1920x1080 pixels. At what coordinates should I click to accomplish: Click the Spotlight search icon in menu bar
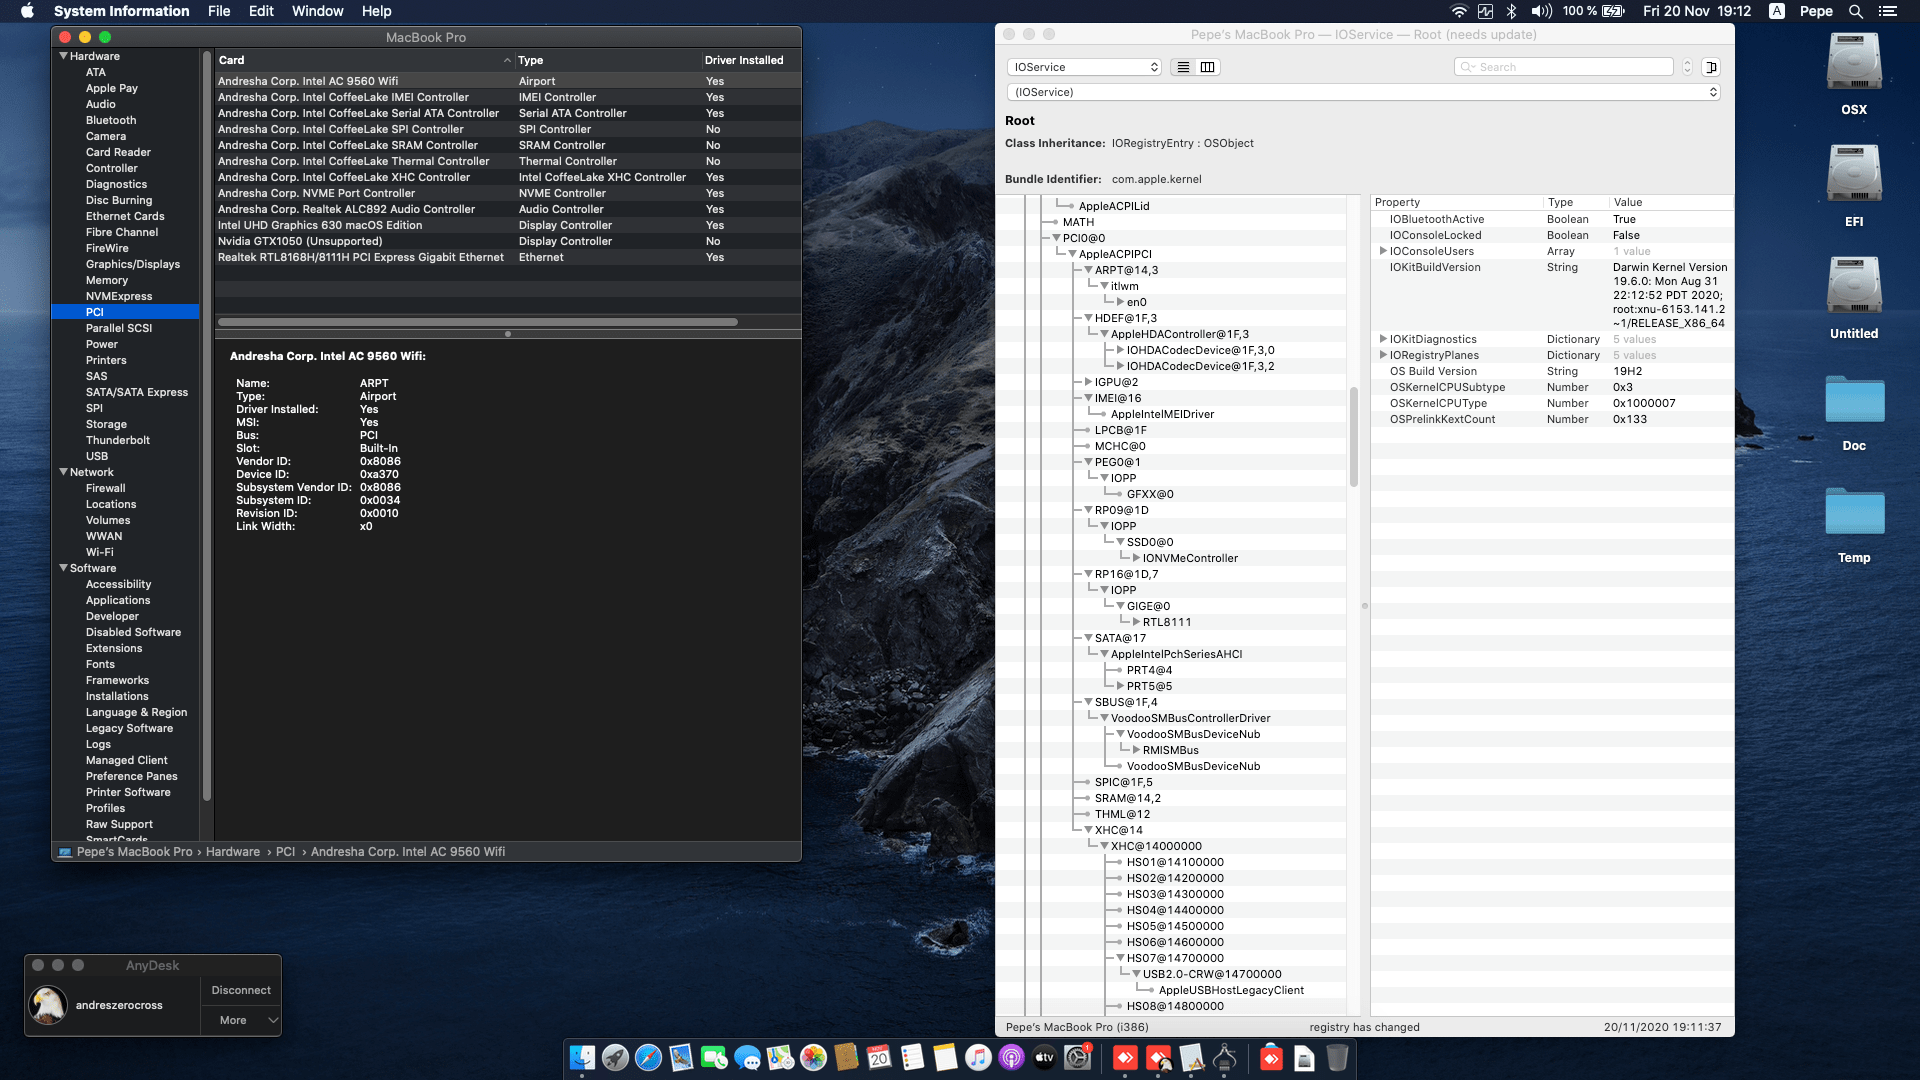(x=1855, y=11)
